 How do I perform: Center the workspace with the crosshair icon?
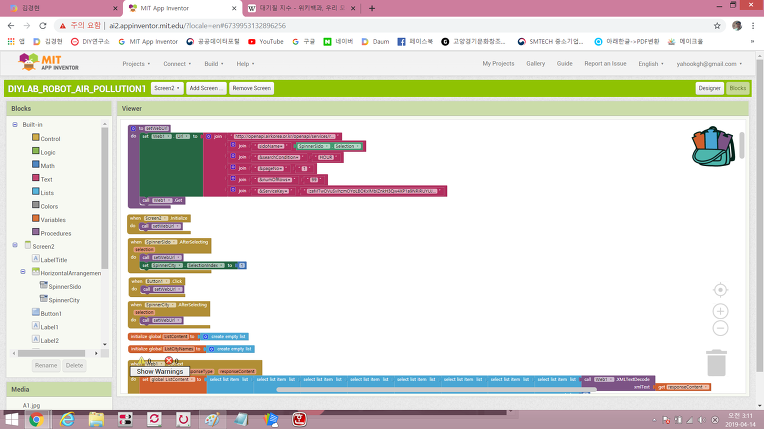[x=720, y=290]
